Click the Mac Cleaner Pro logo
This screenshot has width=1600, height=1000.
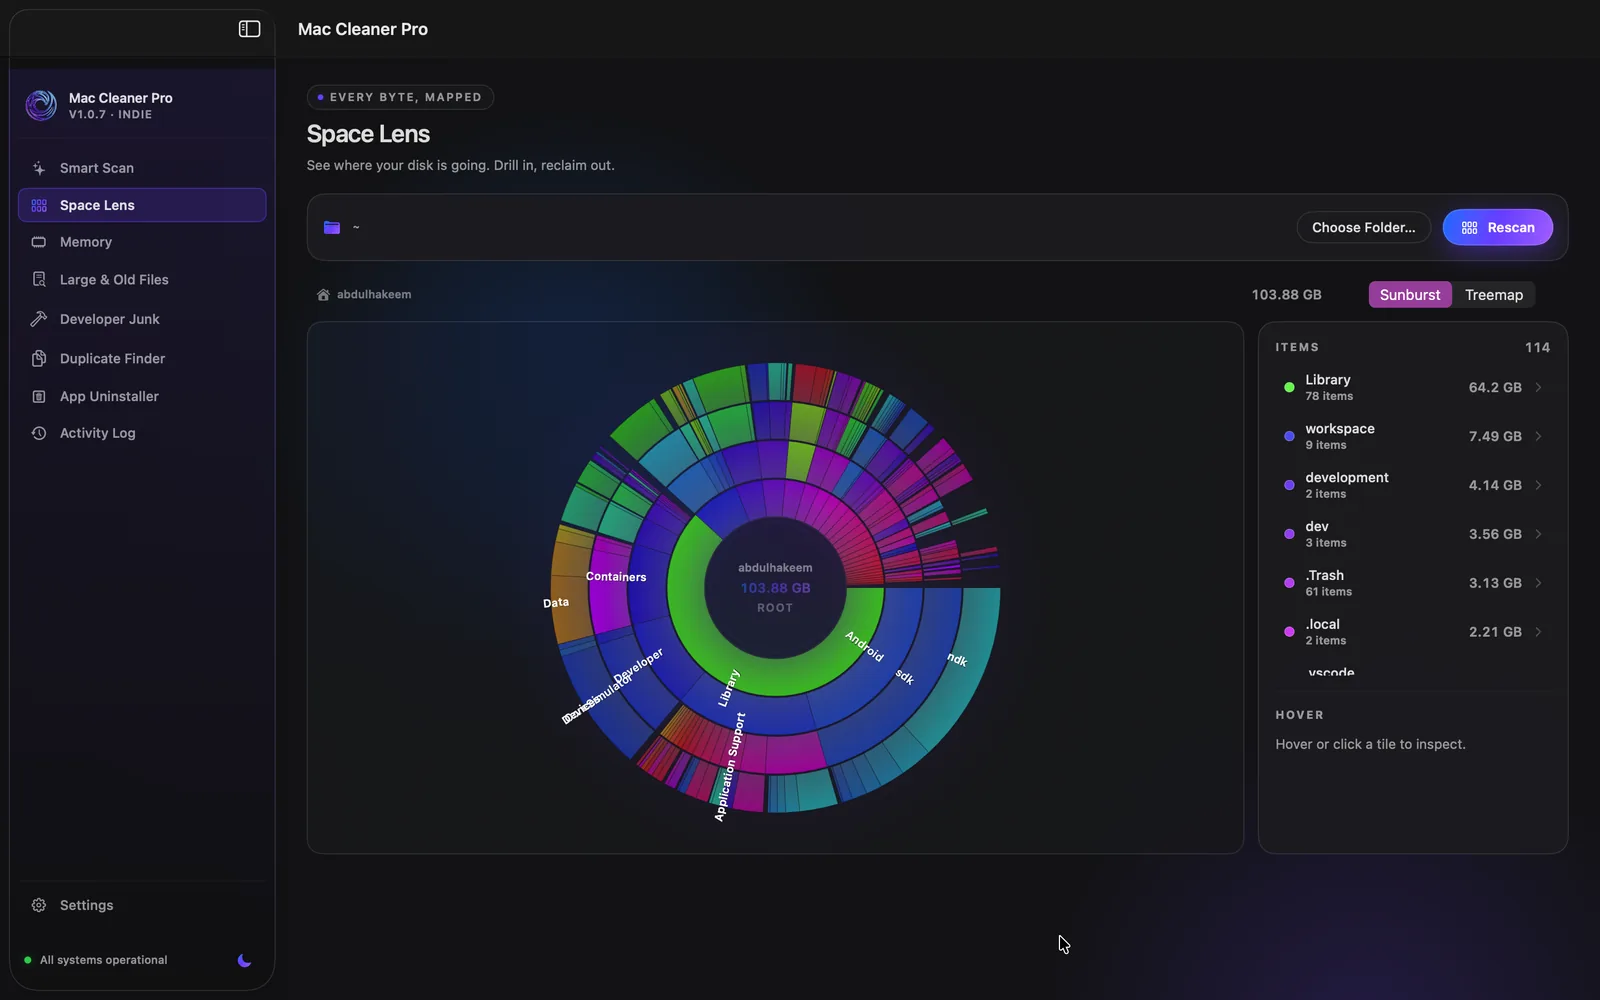[41, 105]
